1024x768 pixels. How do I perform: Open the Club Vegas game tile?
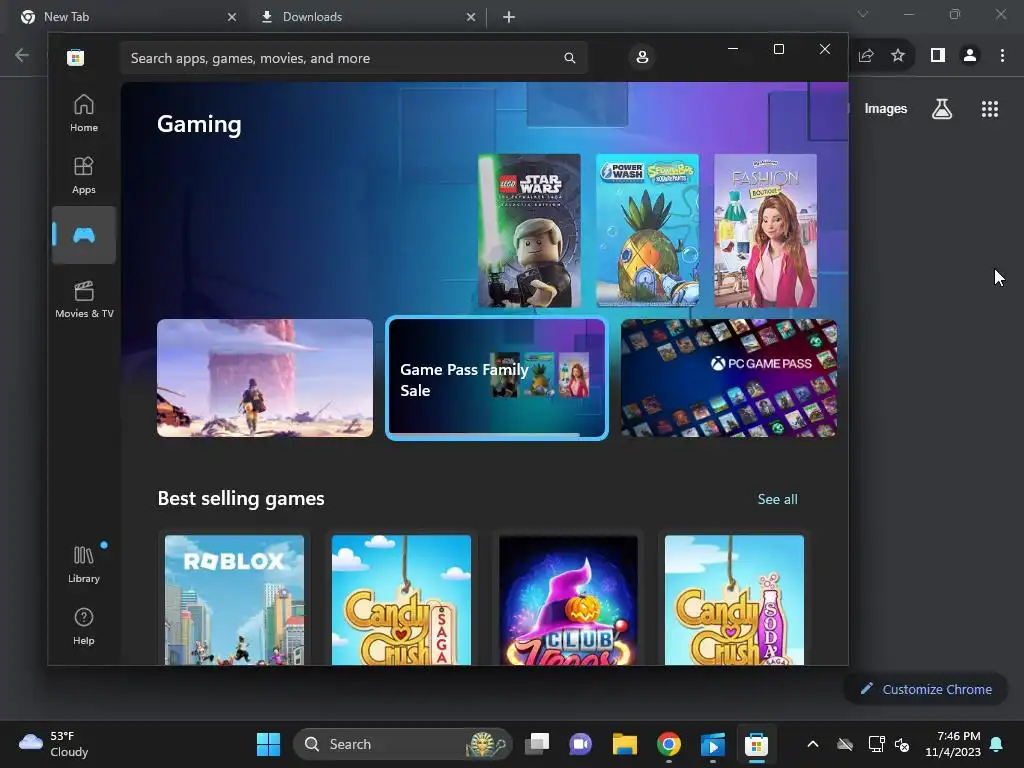[x=568, y=600]
